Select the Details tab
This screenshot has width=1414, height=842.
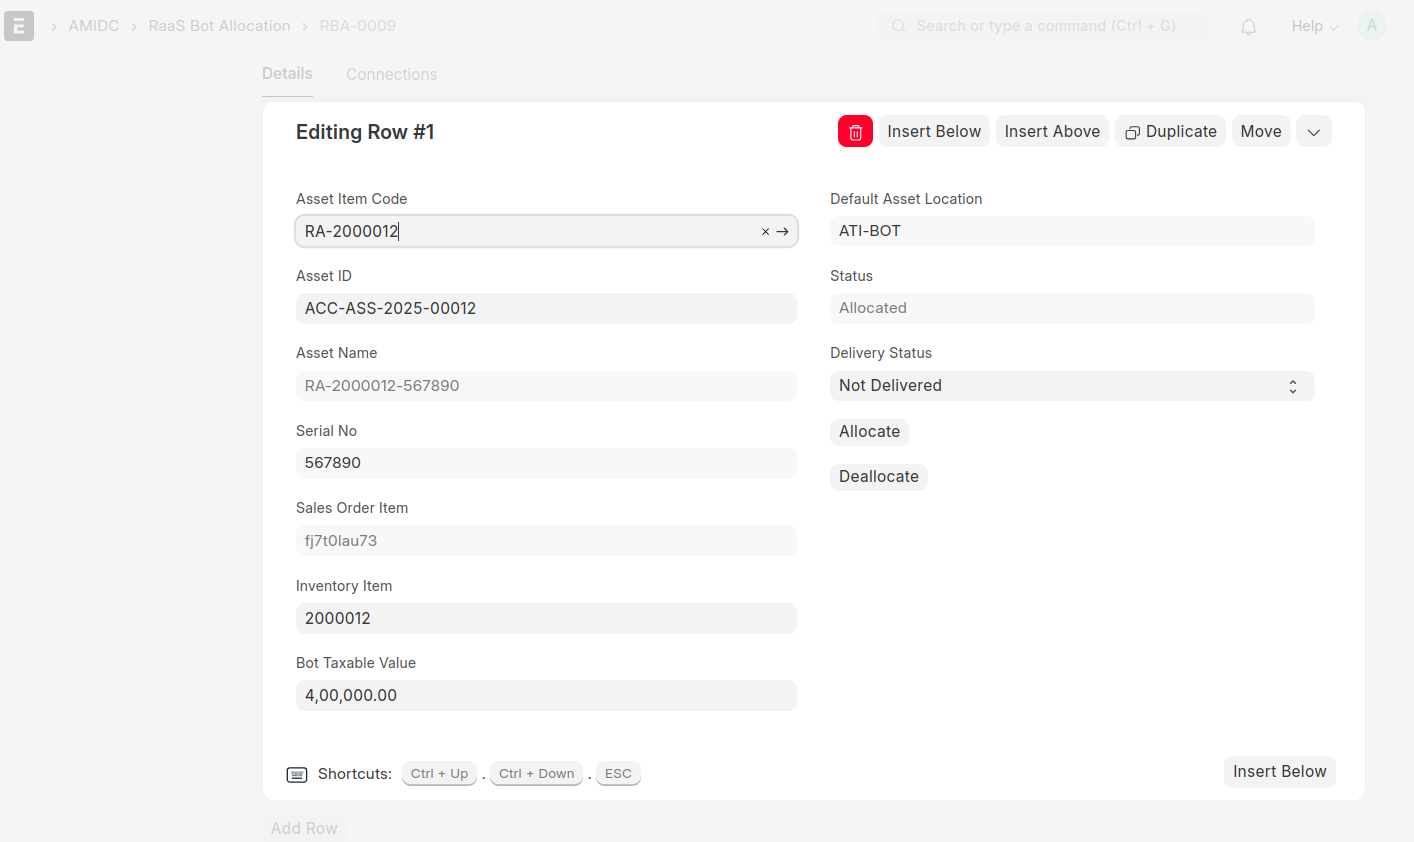(287, 74)
